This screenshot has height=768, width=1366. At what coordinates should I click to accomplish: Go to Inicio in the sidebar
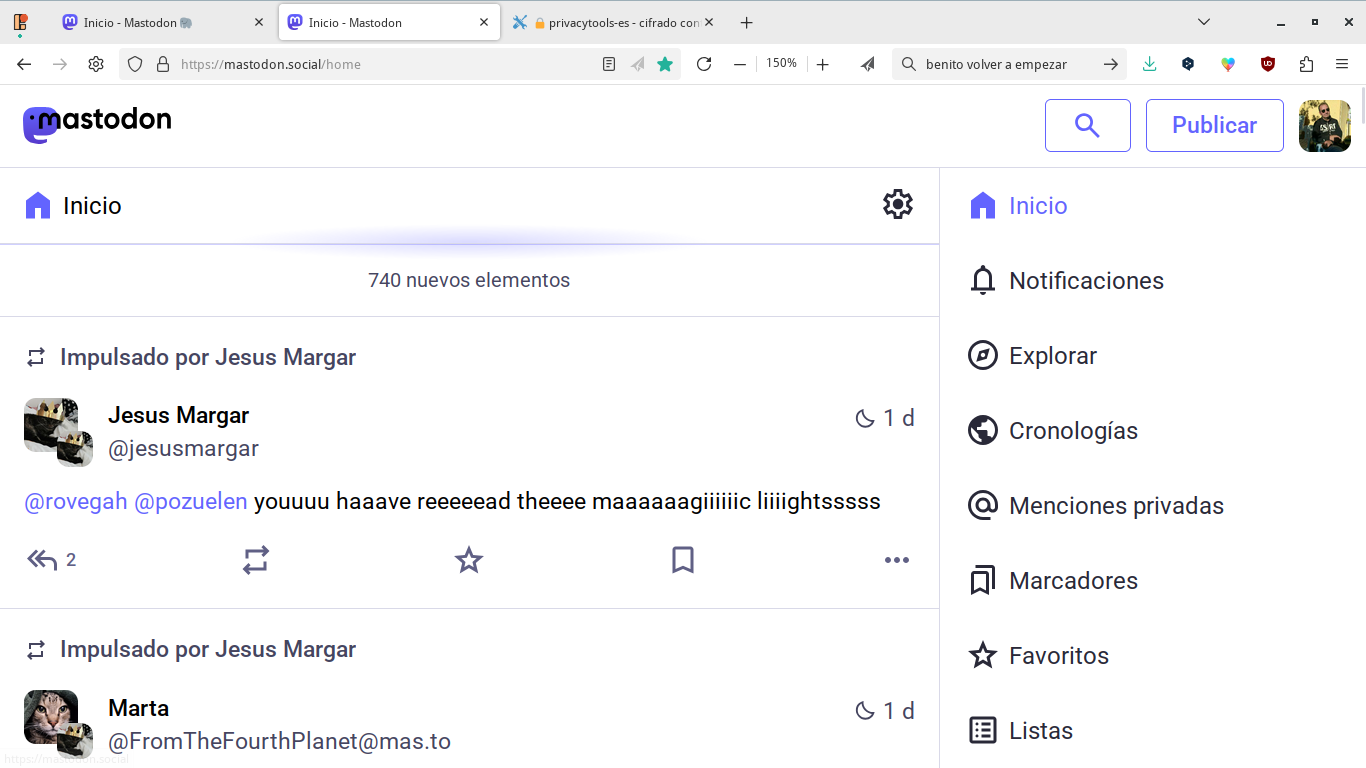pyautogui.click(x=1019, y=206)
